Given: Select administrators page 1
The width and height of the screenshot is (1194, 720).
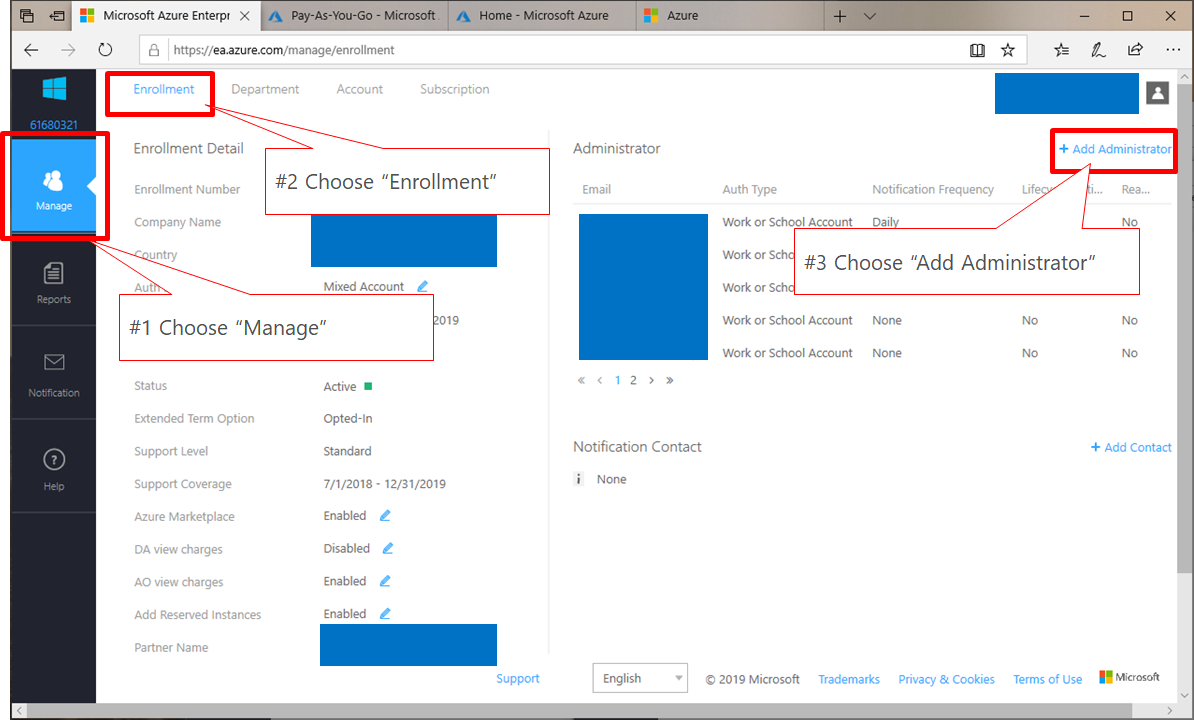Looking at the screenshot, I should [x=618, y=381].
